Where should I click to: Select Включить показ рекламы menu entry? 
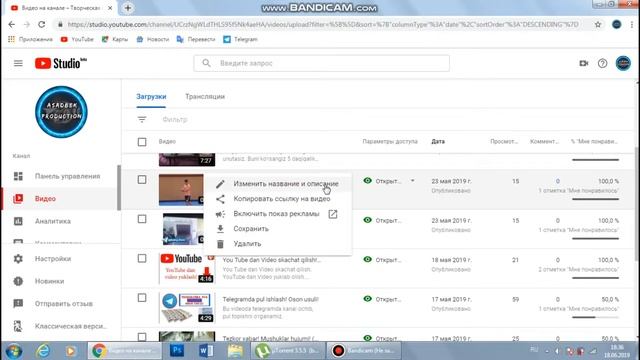[x=278, y=214]
